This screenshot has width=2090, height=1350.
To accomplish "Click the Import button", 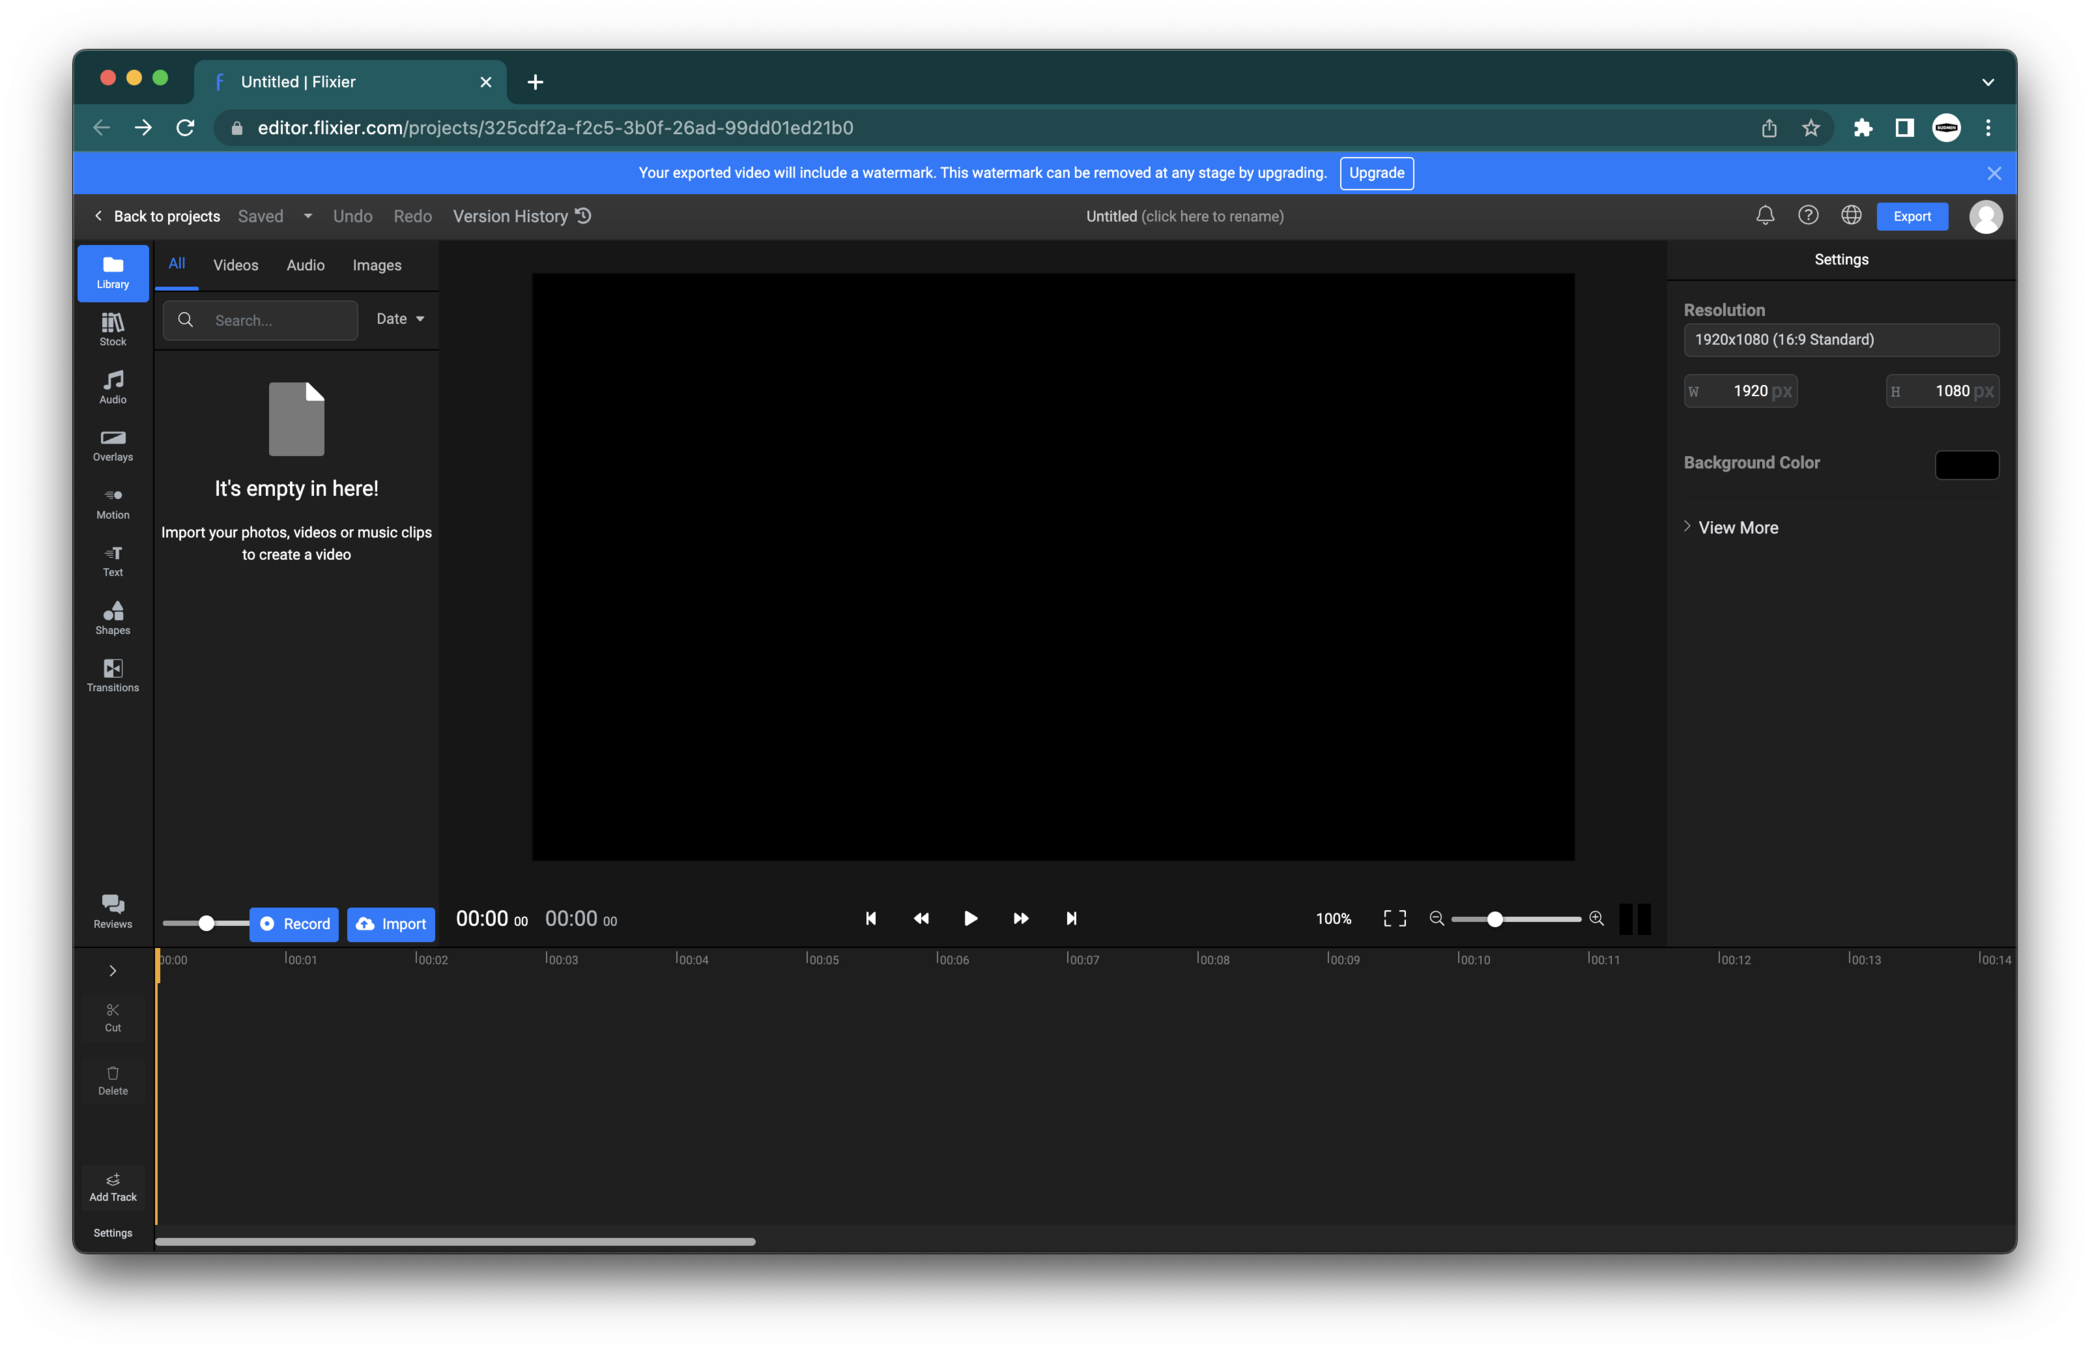I will point(391,923).
